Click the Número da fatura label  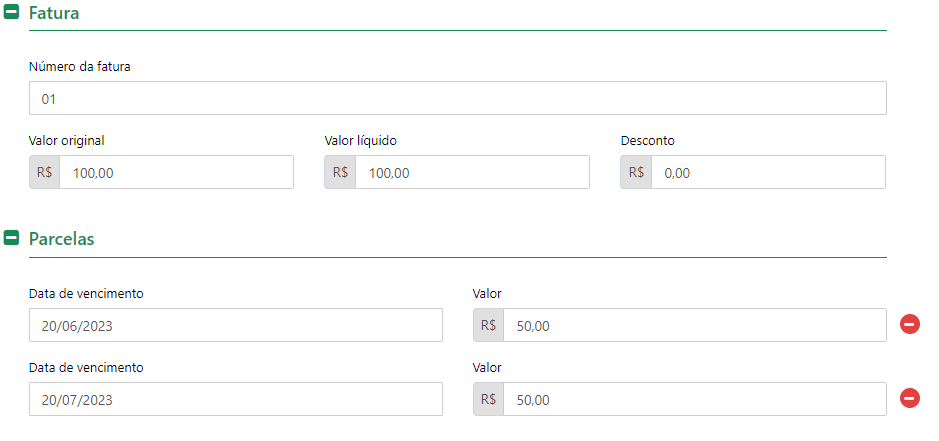[x=80, y=67]
